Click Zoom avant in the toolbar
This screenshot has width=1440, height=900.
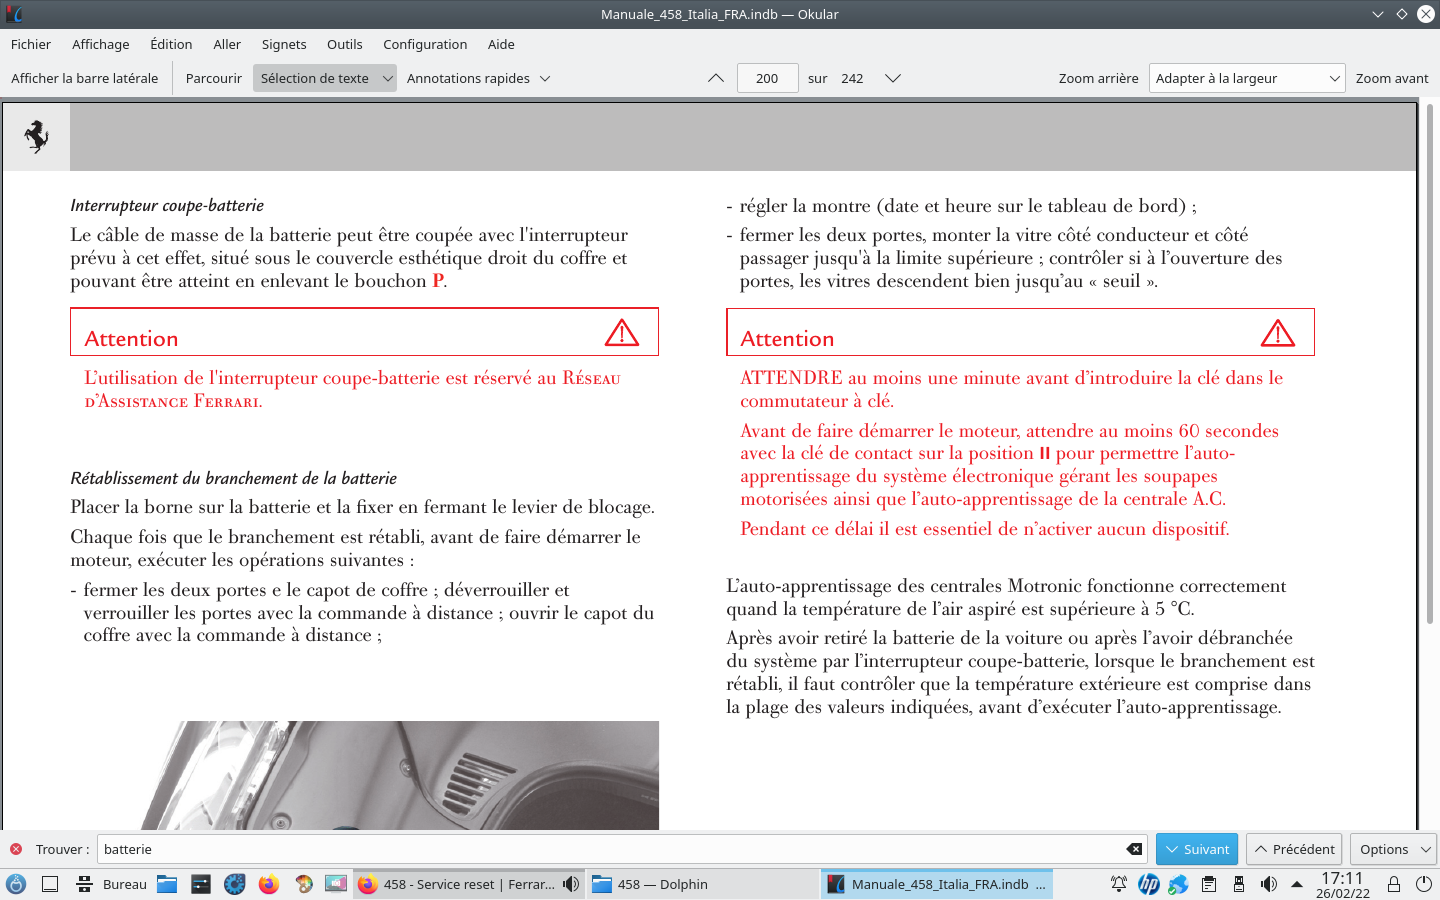coord(1392,78)
